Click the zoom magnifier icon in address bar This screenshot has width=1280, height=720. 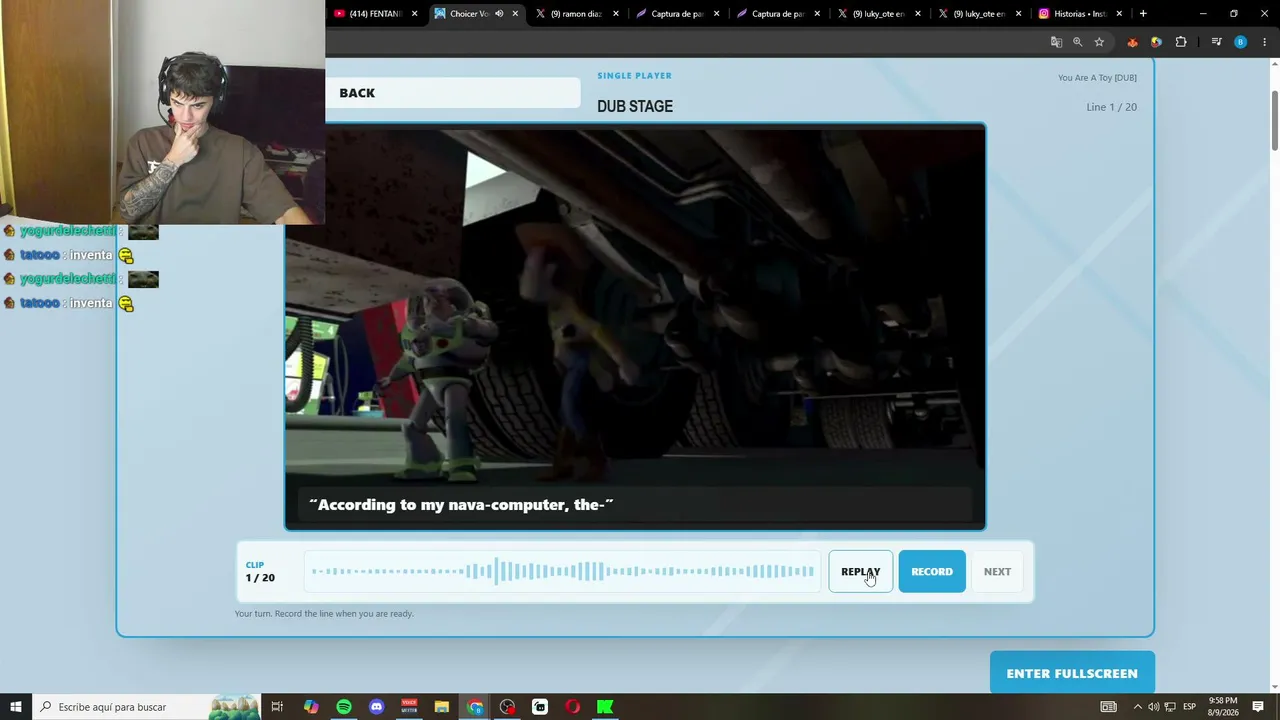coord(1078,42)
